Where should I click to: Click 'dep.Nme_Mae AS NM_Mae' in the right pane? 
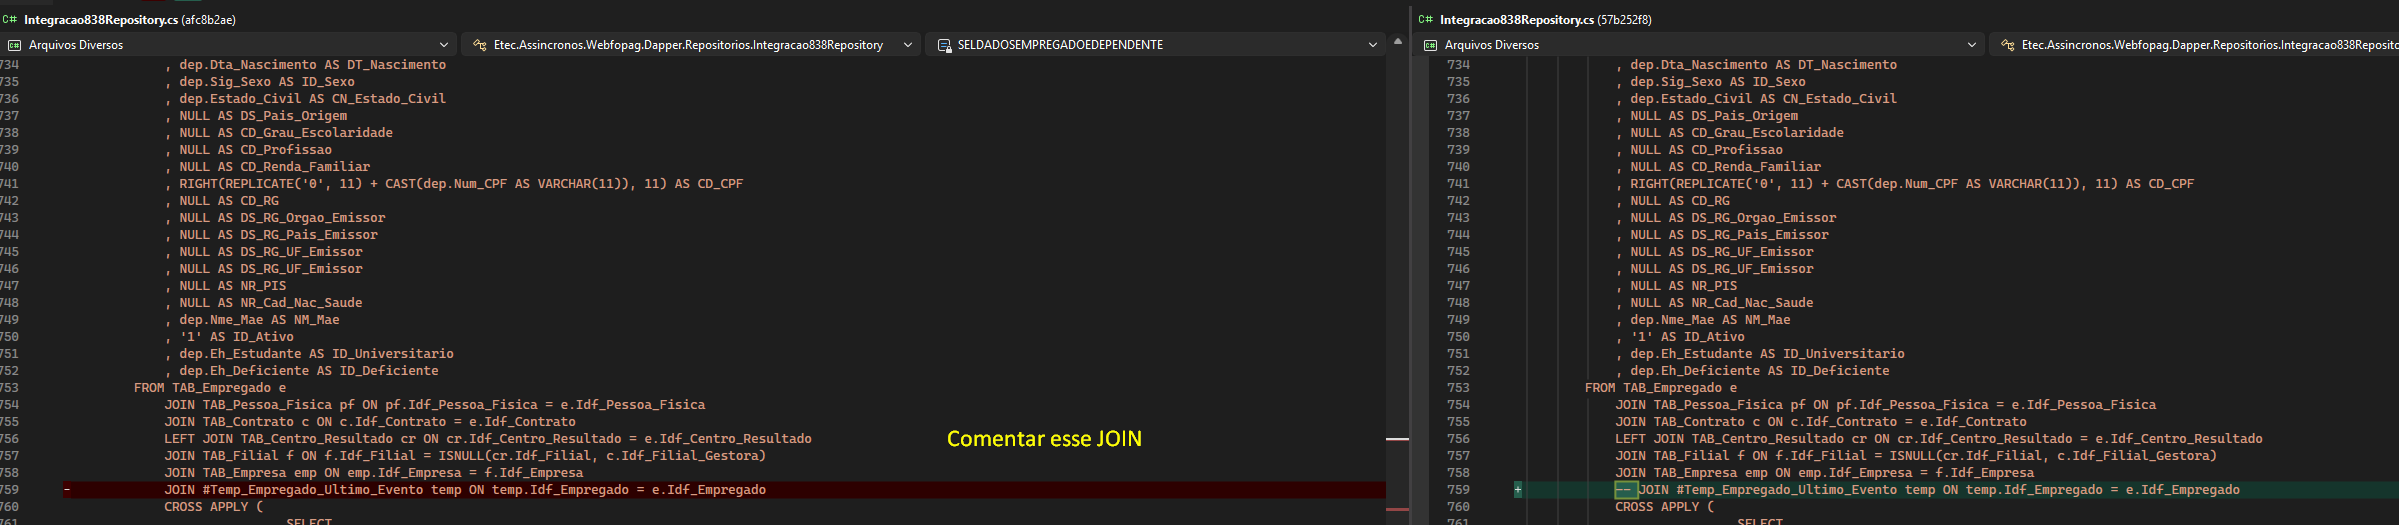tap(1710, 320)
